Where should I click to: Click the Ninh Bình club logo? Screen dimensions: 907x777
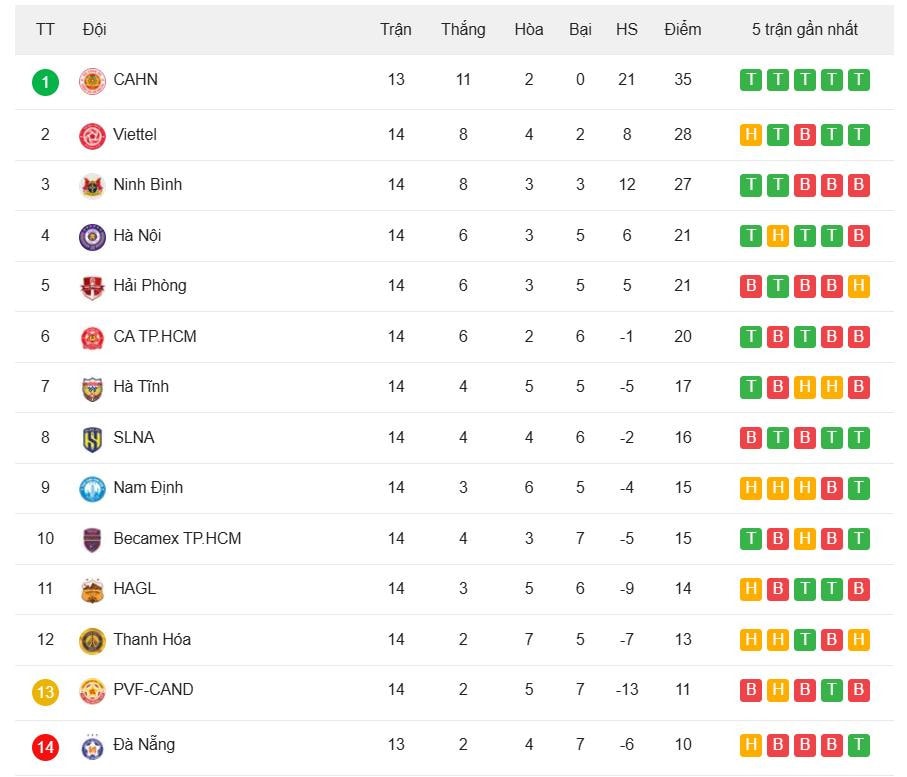[x=92, y=186]
